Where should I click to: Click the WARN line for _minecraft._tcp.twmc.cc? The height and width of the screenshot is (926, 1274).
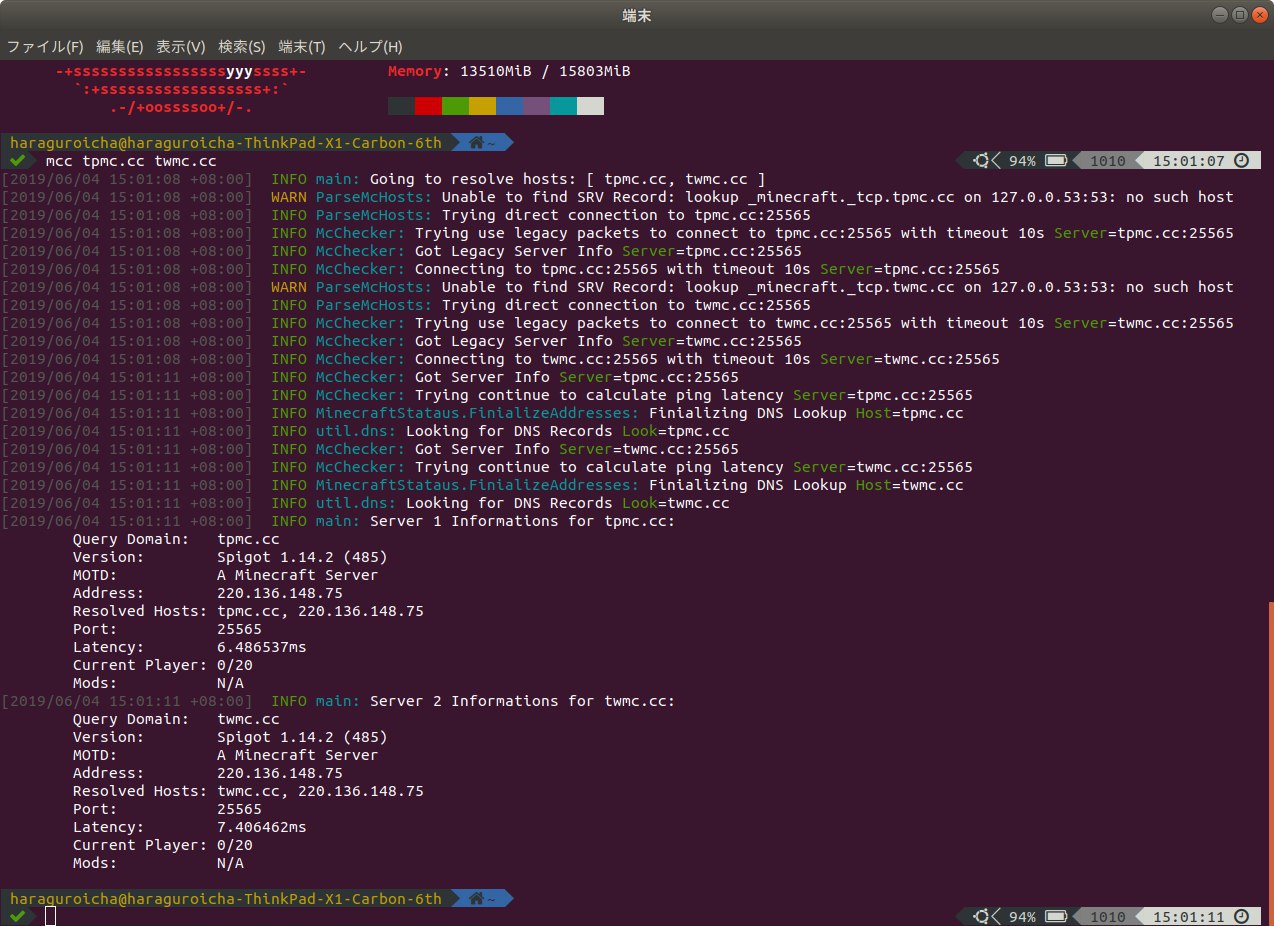coord(618,287)
